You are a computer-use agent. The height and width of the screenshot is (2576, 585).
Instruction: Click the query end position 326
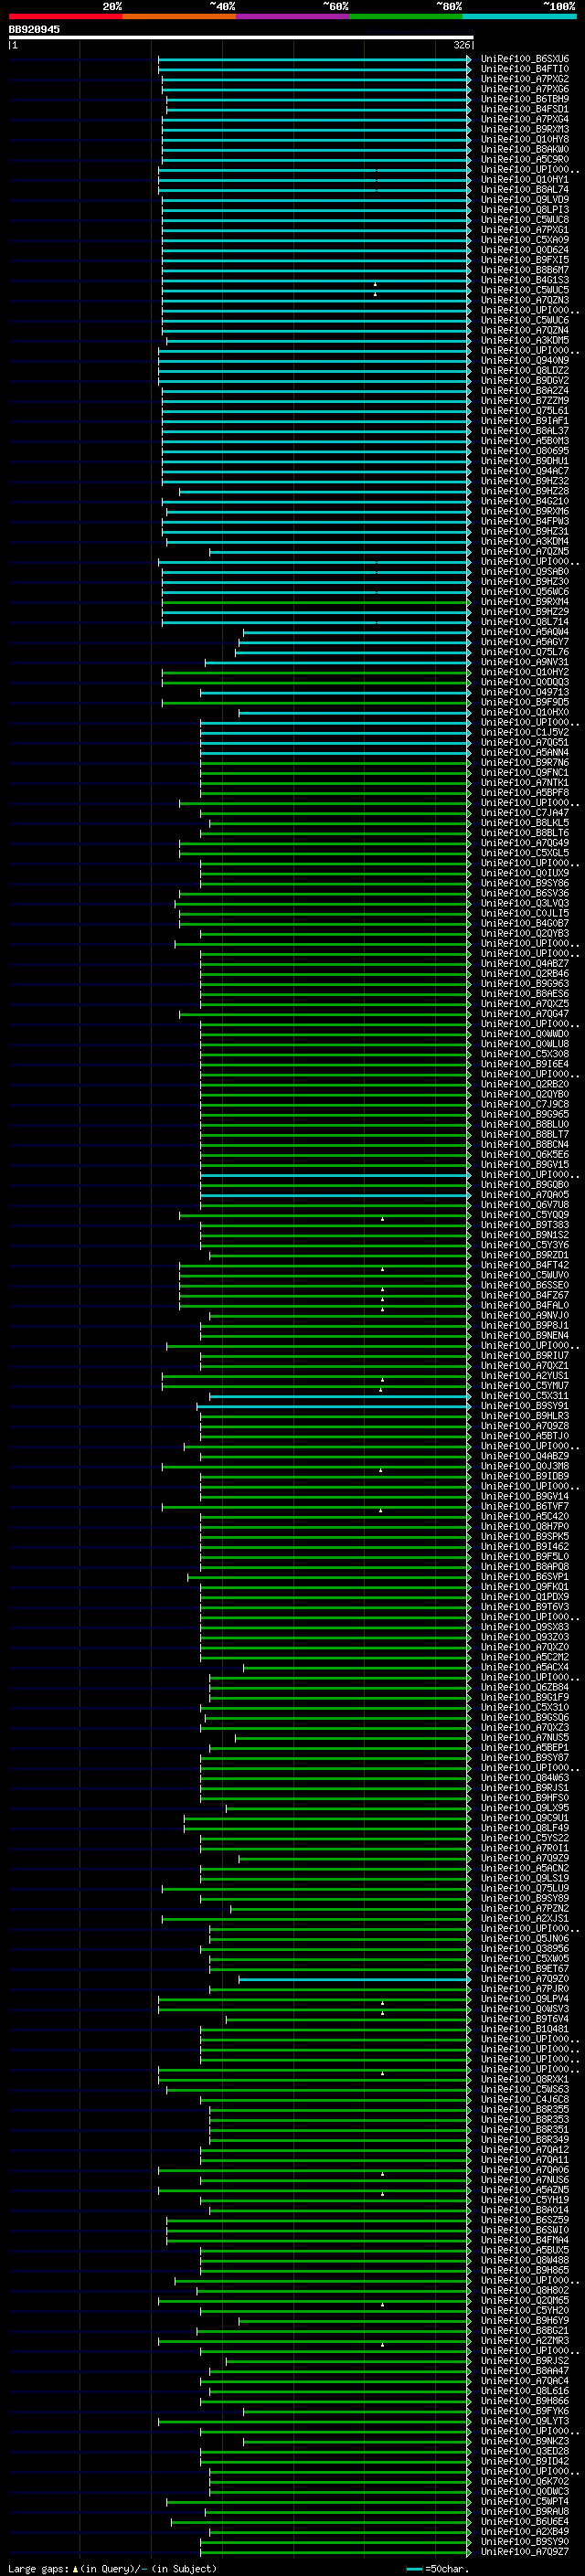(x=462, y=45)
